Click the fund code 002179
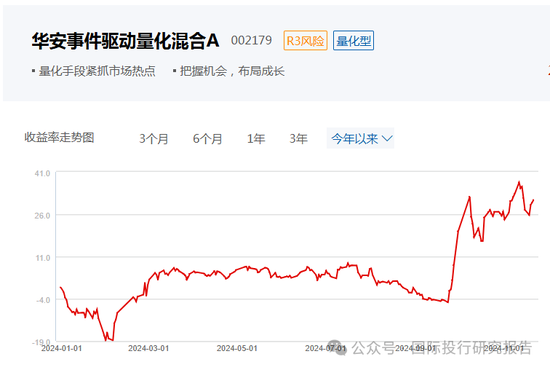This screenshot has width=550, height=370. click(x=251, y=40)
